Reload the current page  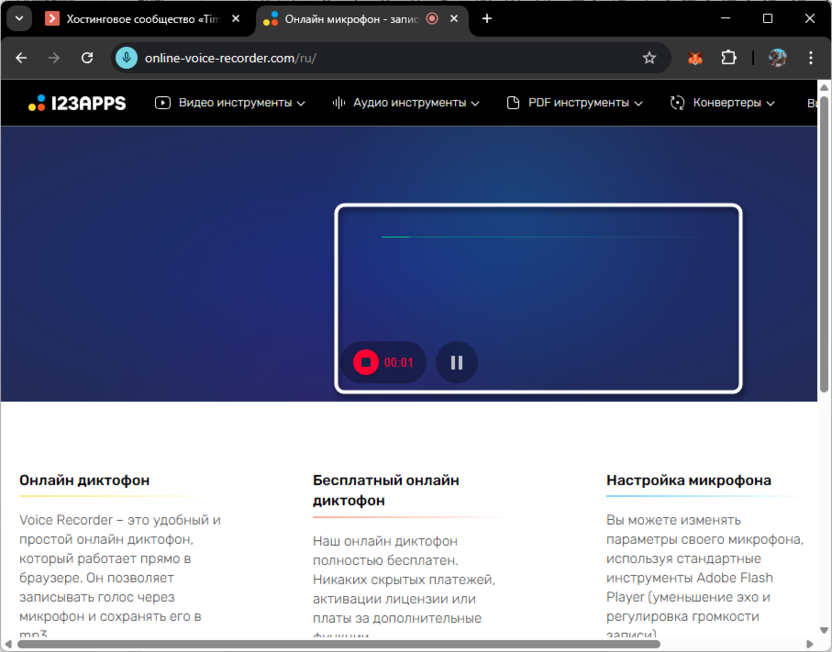87,58
